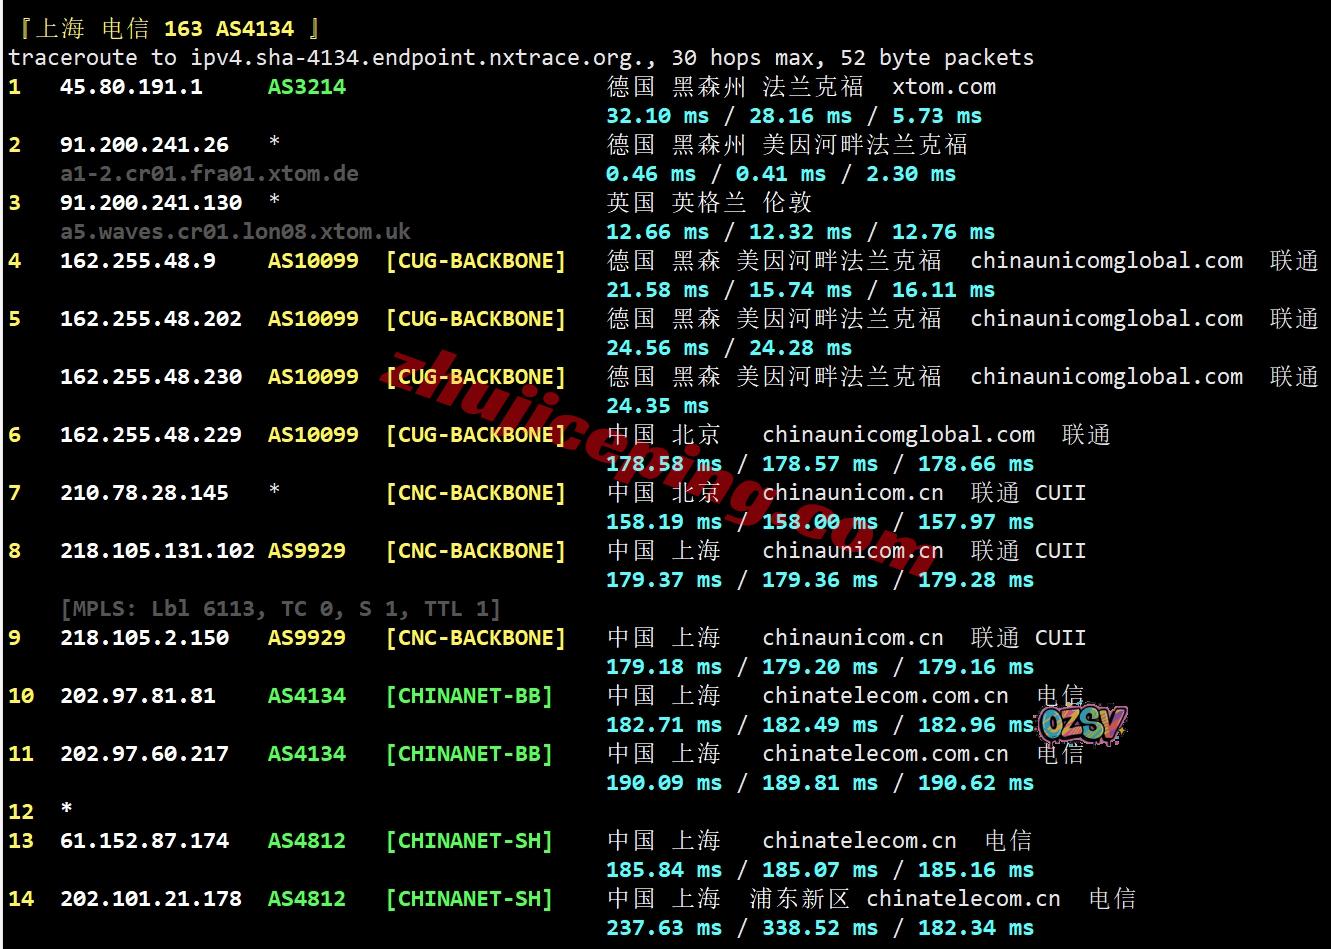Click hostname a5.waves.cr01.lon08.xtom.uk
The image size is (1331, 949).
pos(235,232)
